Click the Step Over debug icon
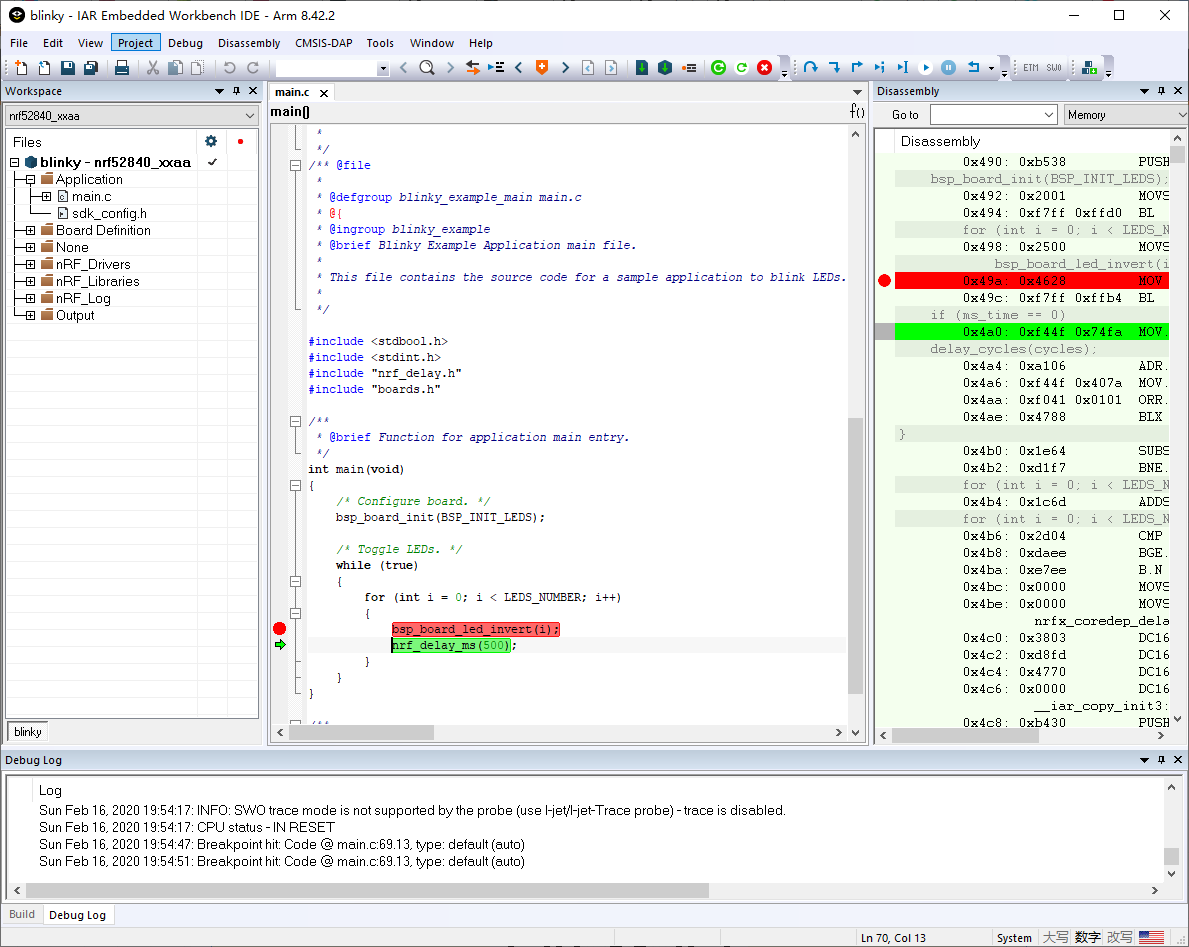 [x=811, y=67]
